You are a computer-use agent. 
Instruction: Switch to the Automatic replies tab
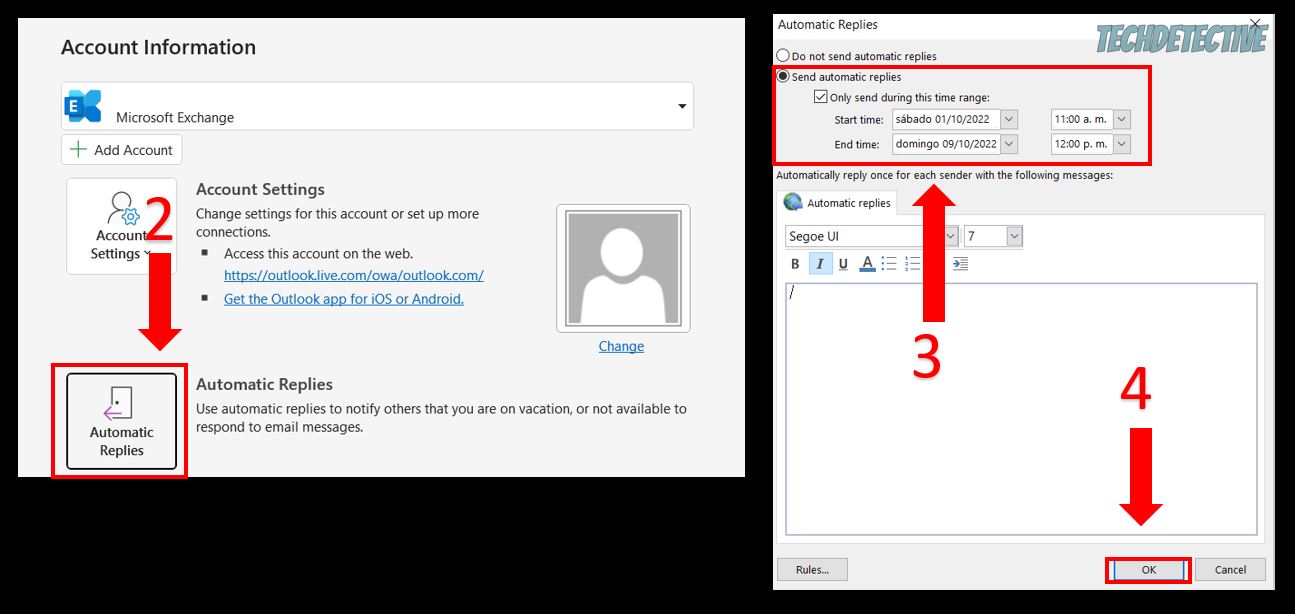coord(840,203)
